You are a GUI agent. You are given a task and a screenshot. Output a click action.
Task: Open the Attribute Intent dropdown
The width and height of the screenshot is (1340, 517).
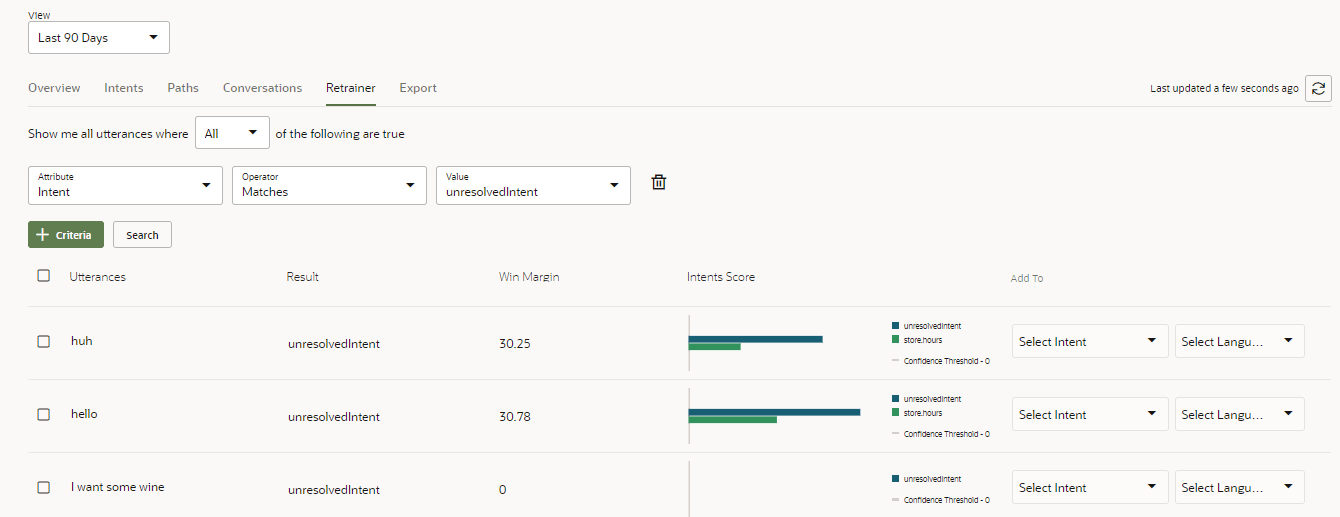pyautogui.click(x=125, y=185)
